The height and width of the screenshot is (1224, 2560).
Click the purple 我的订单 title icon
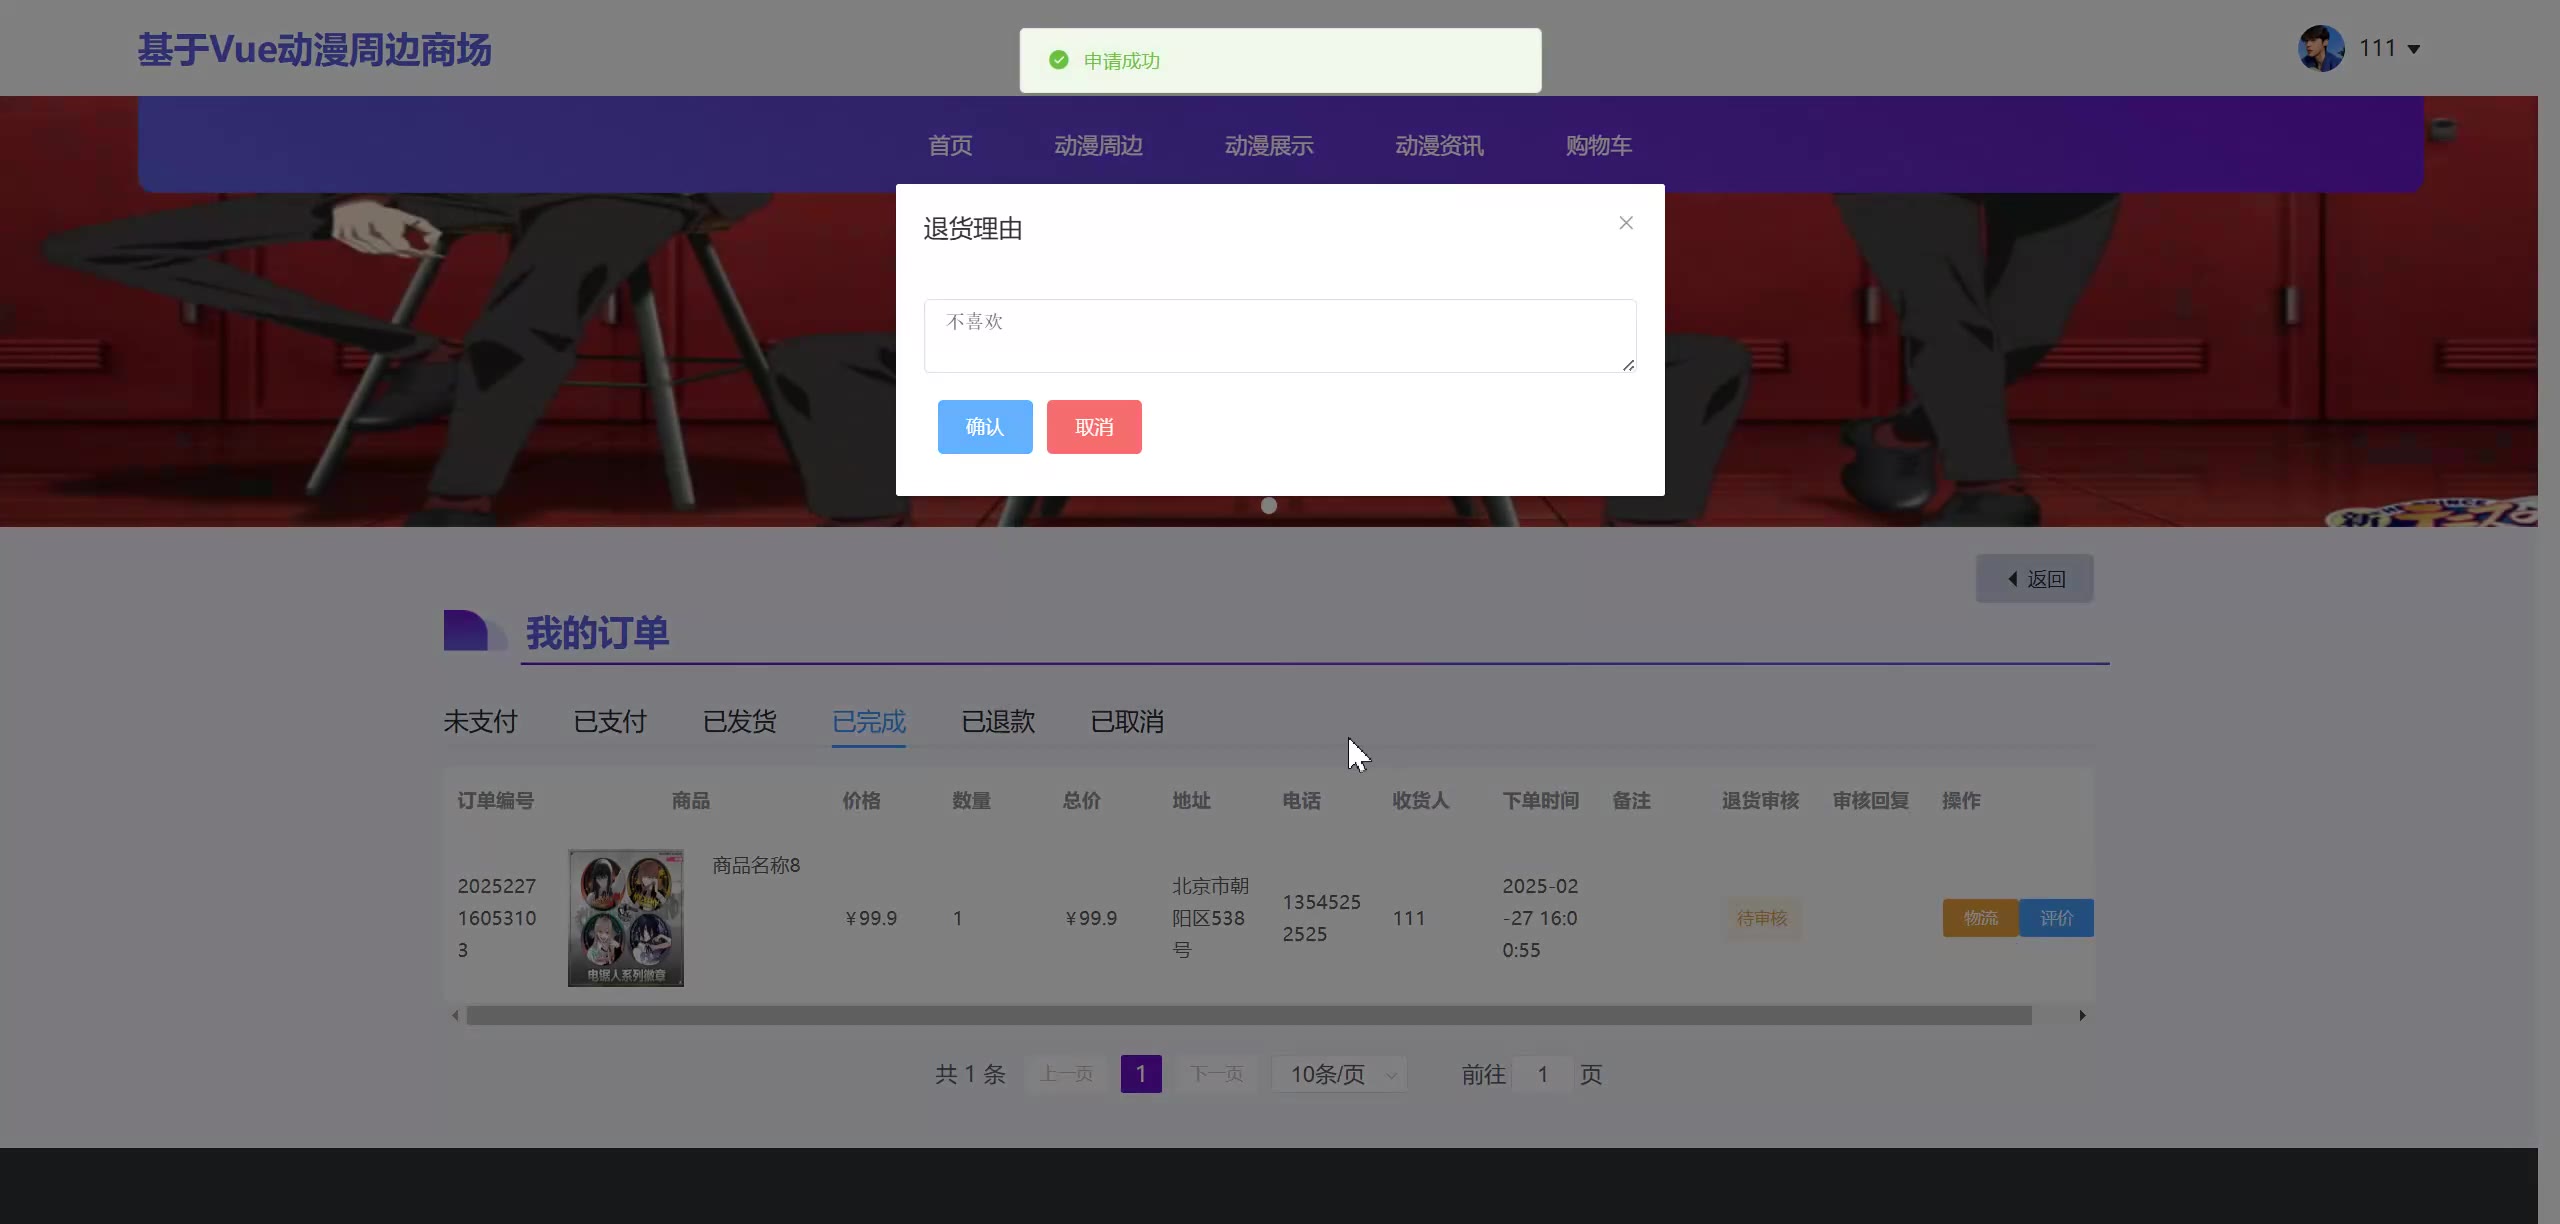[468, 631]
